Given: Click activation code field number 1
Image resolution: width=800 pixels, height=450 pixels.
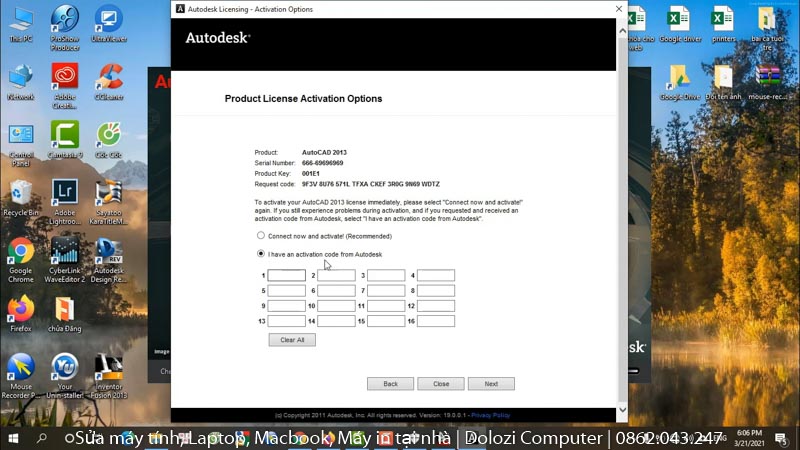Looking at the screenshot, I should click(x=286, y=275).
